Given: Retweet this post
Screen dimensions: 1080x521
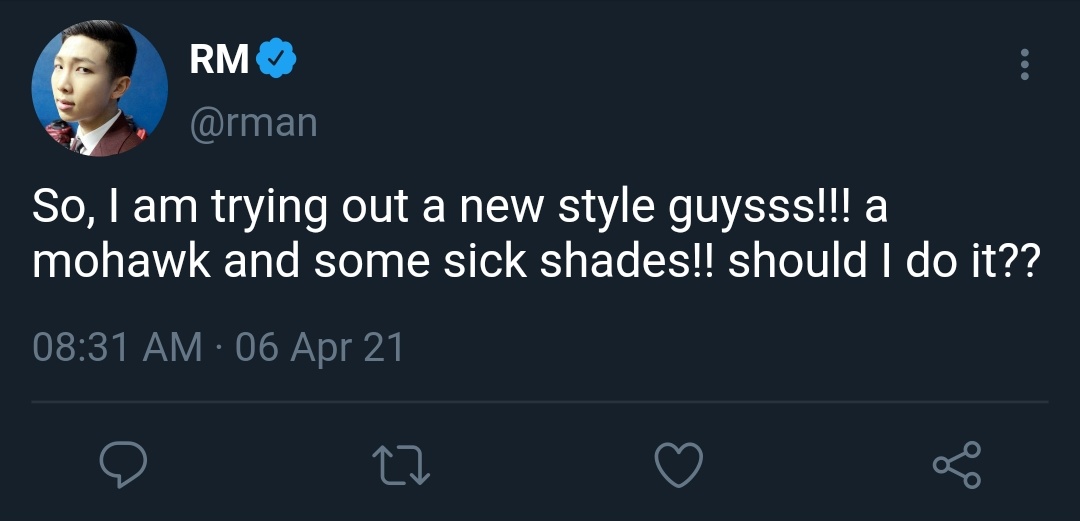Looking at the screenshot, I should [402, 465].
